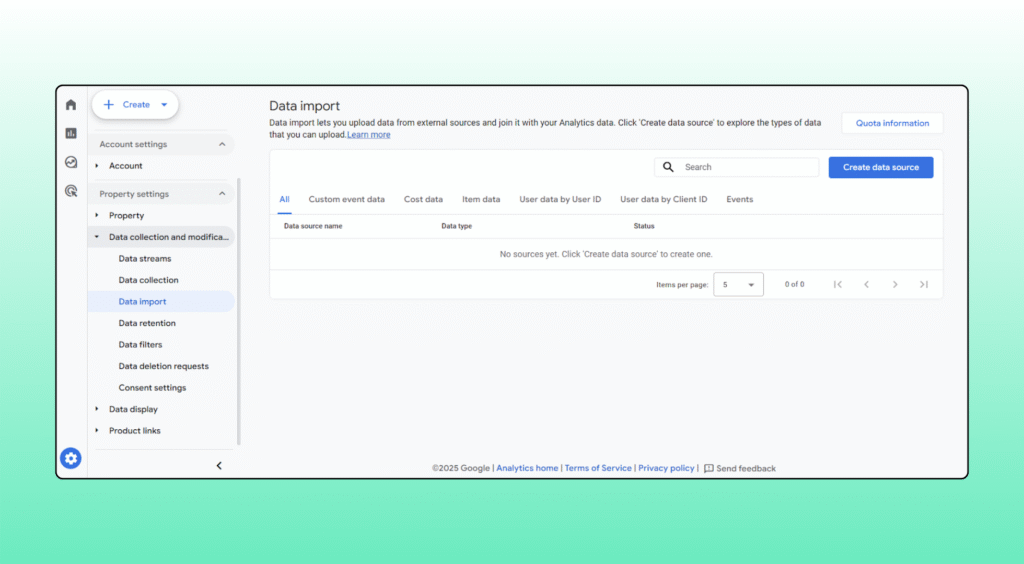Screen dimensions: 1024x564
Task: Click the Quota information button
Action: tap(892, 123)
